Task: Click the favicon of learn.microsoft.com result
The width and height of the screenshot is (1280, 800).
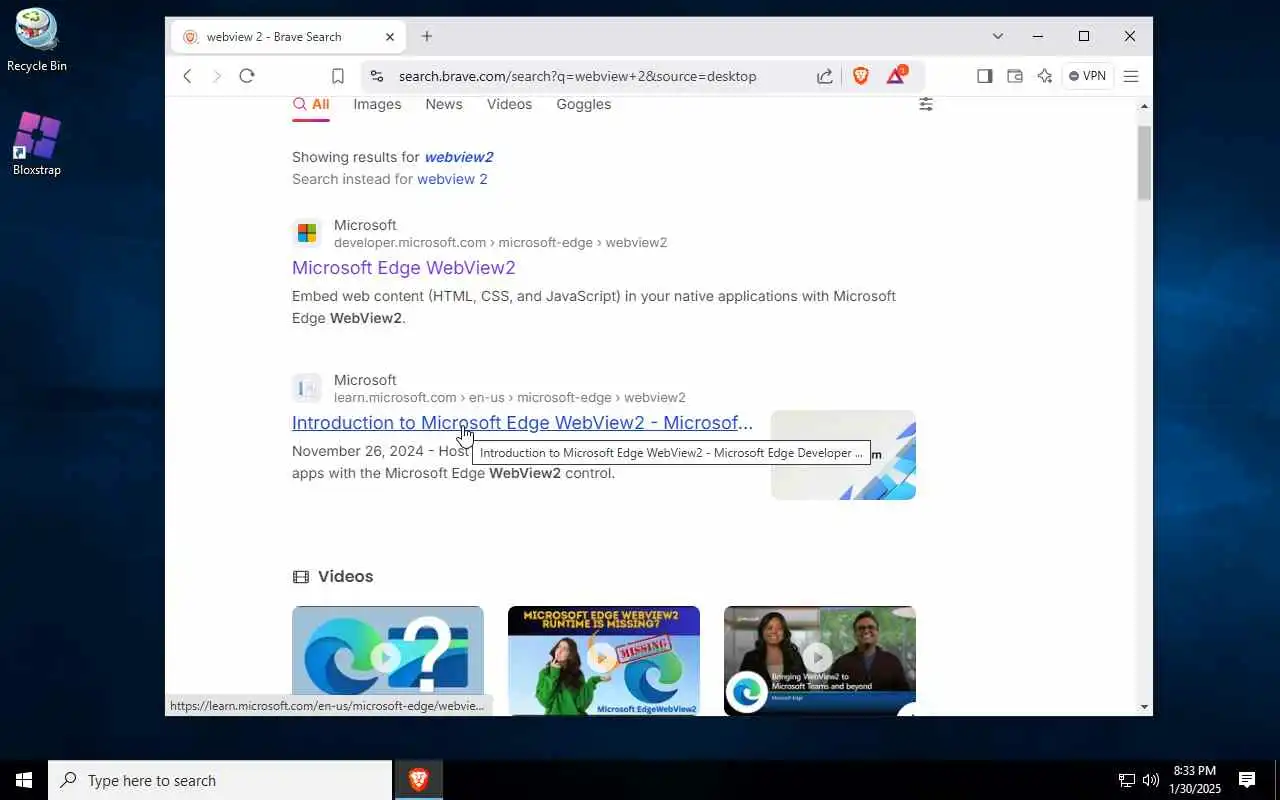Action: pyautogui.click(x=307, y=388)
